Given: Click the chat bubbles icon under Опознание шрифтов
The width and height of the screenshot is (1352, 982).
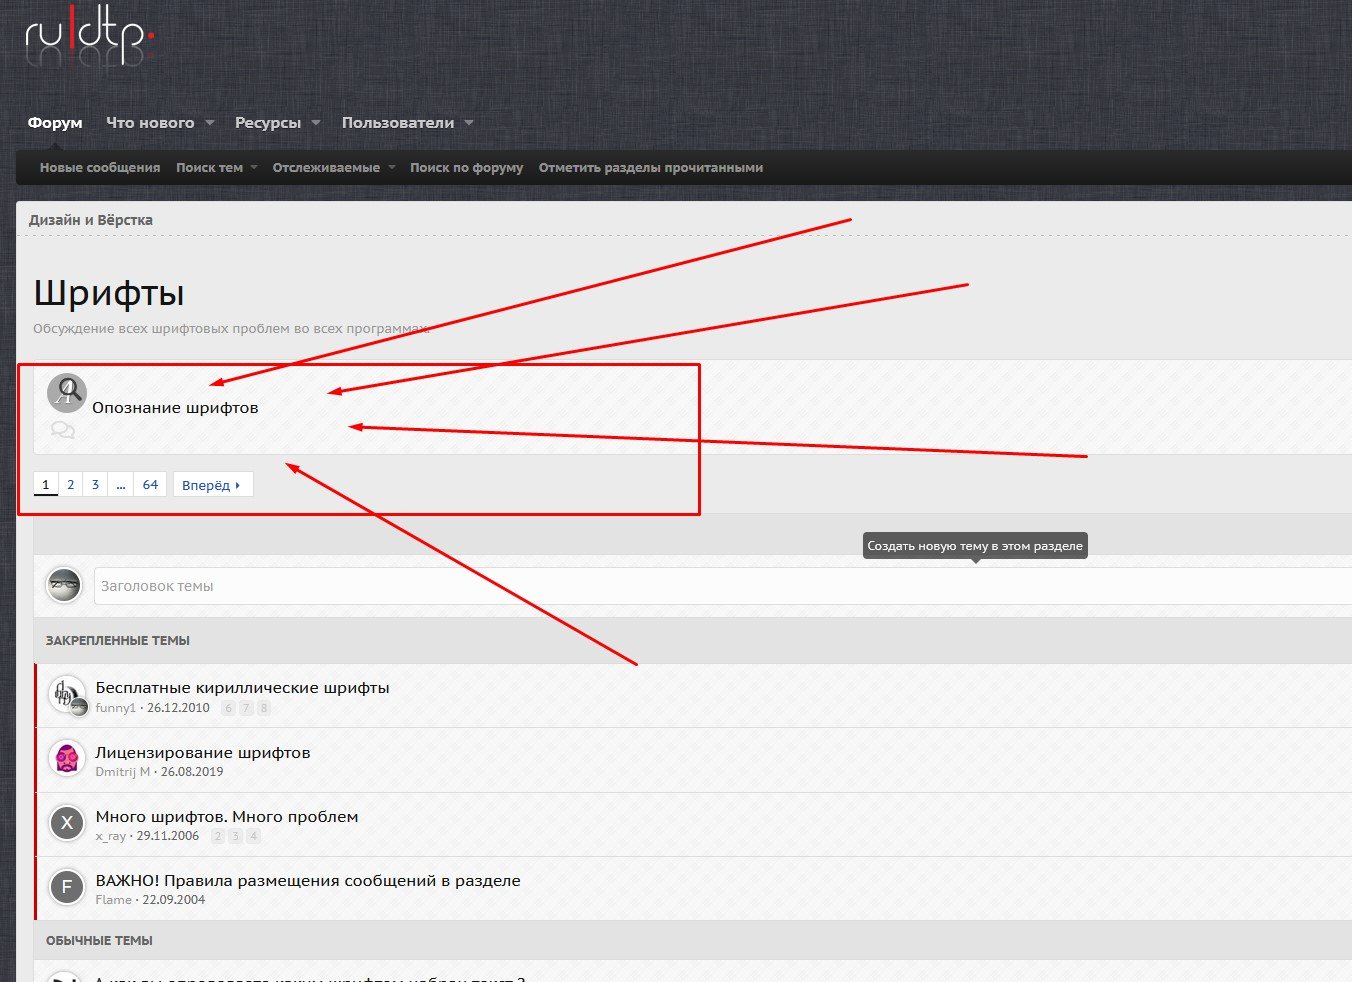Looking at the screenshot, I should tap(62, 430).
